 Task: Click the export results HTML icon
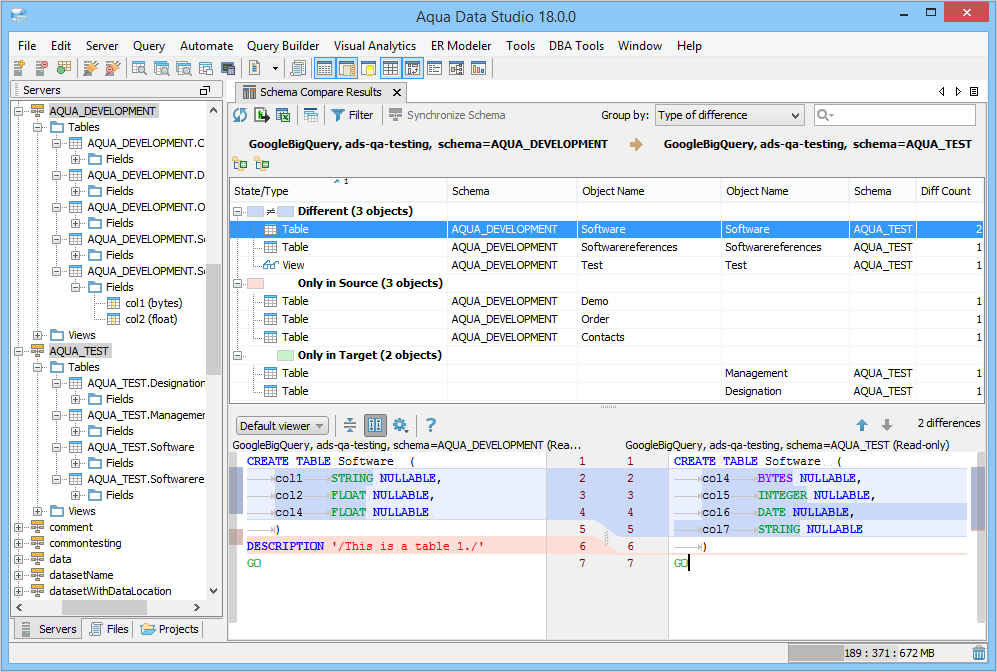[261, 115]
